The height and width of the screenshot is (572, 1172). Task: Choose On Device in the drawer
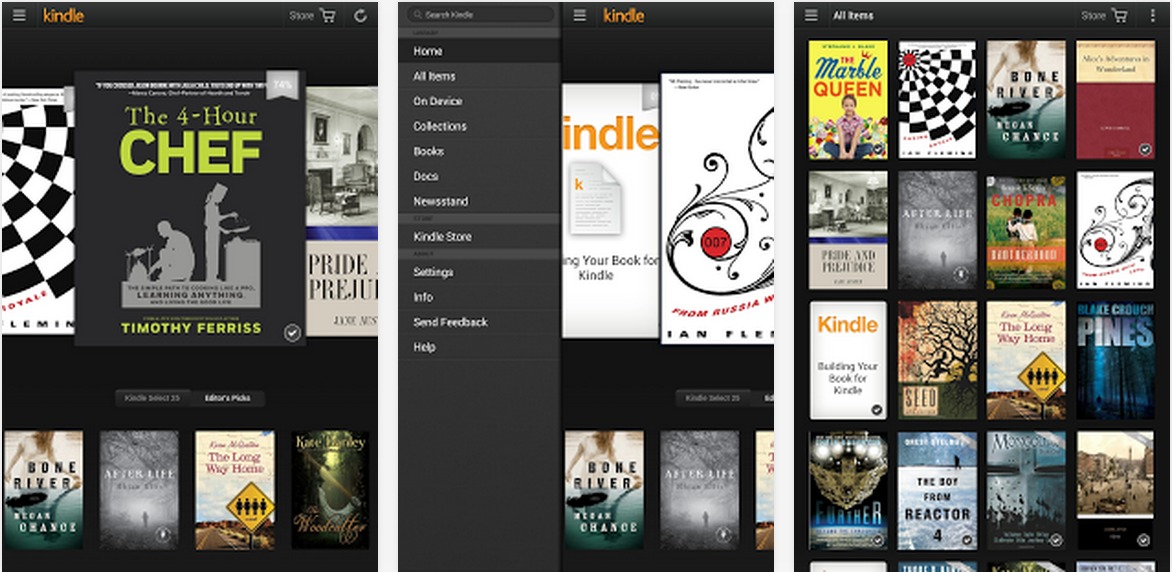[479, 101]
